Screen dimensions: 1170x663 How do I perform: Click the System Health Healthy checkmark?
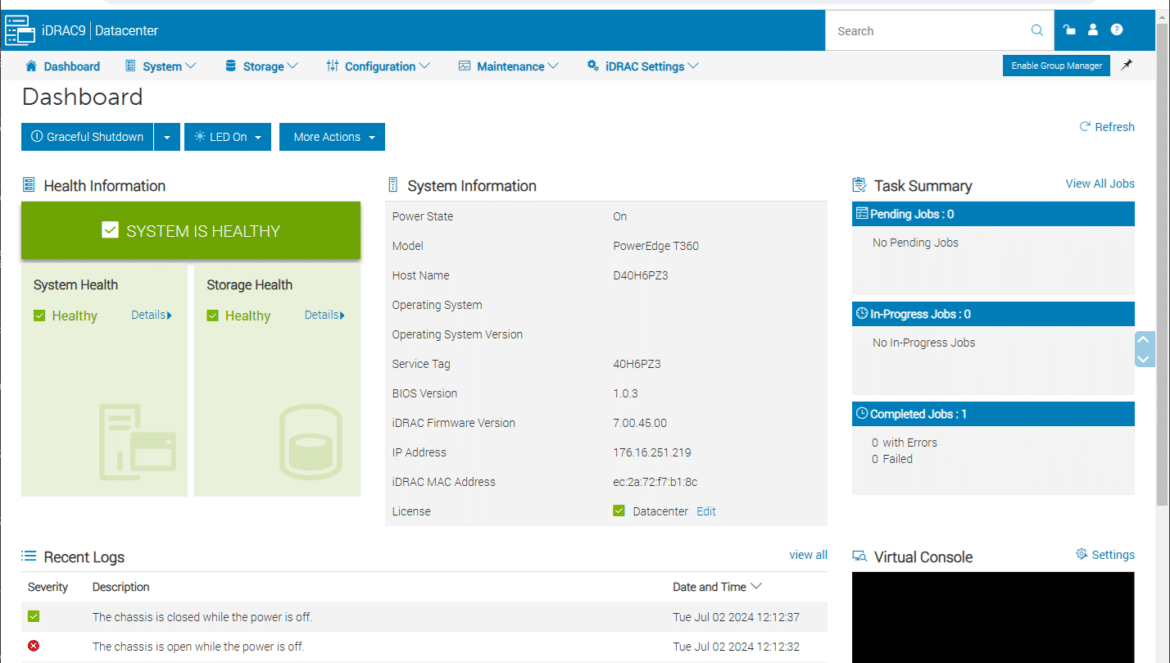[40, 315]
